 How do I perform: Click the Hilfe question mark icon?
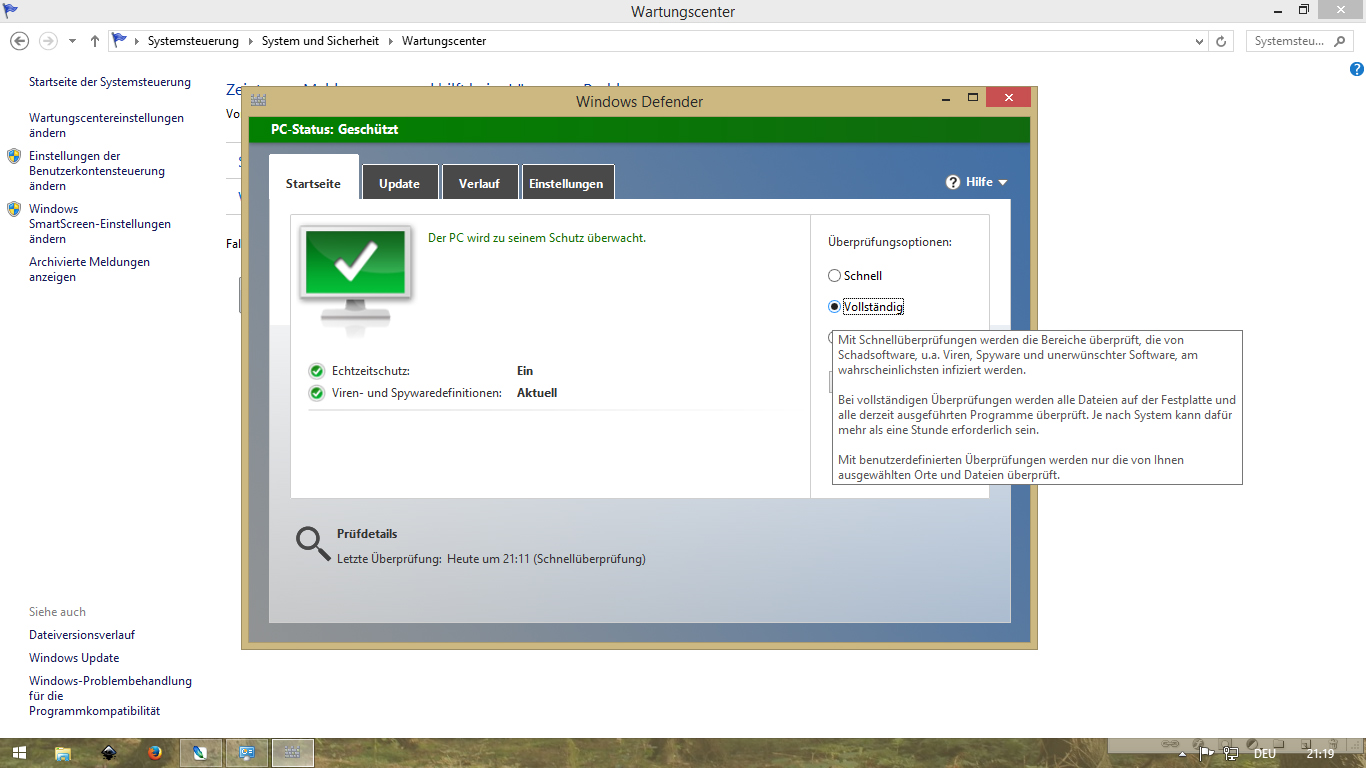point(953,182)
